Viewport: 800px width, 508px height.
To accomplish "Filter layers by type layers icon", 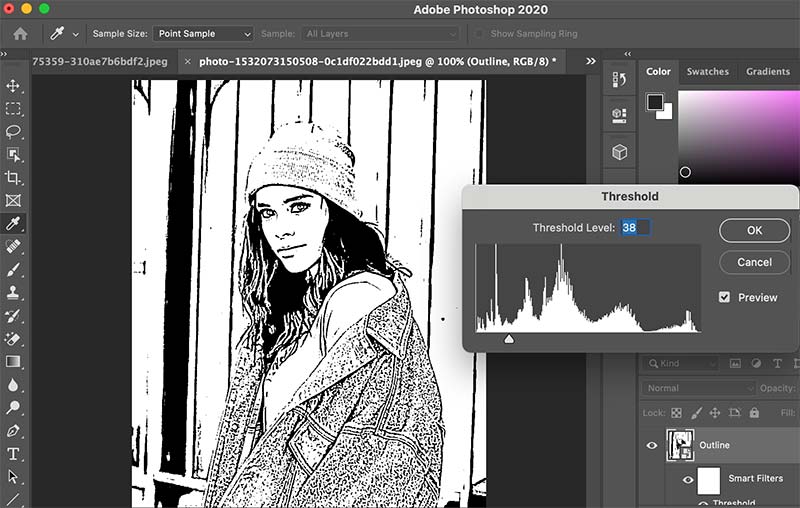I will (x=777, y=363).
